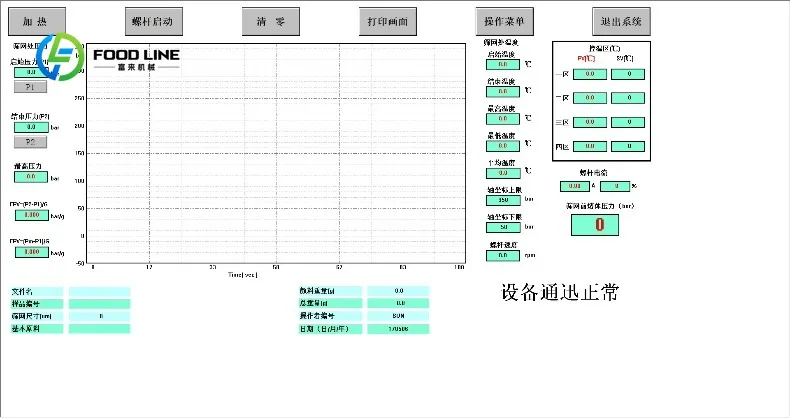Edit the 轴坐标下限 lower limit value 50
The height and width of the screenshot is (418, 790).
click(503, 228)
